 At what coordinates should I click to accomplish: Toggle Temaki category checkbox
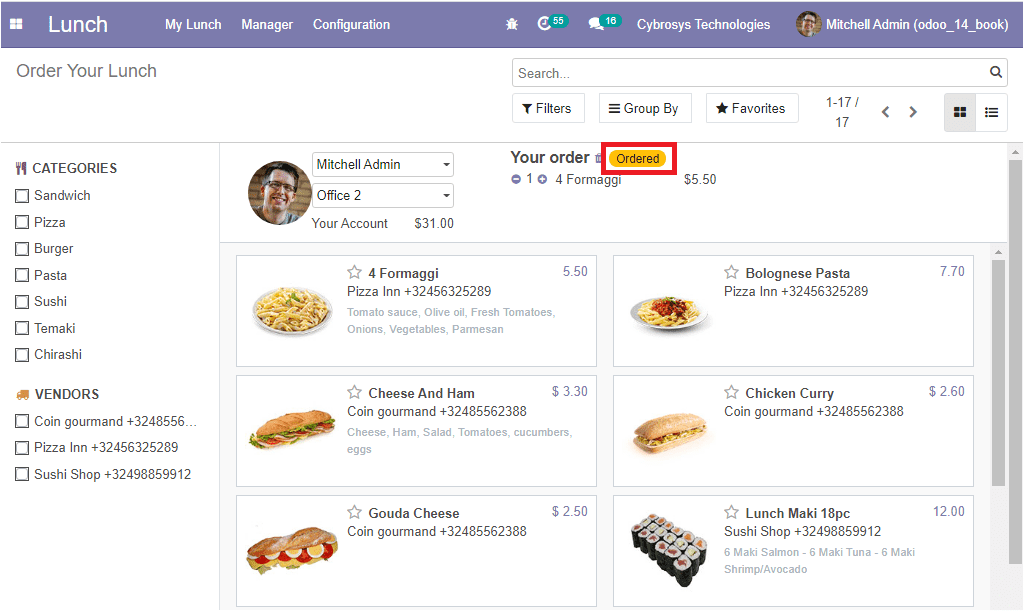coord(22,328)
